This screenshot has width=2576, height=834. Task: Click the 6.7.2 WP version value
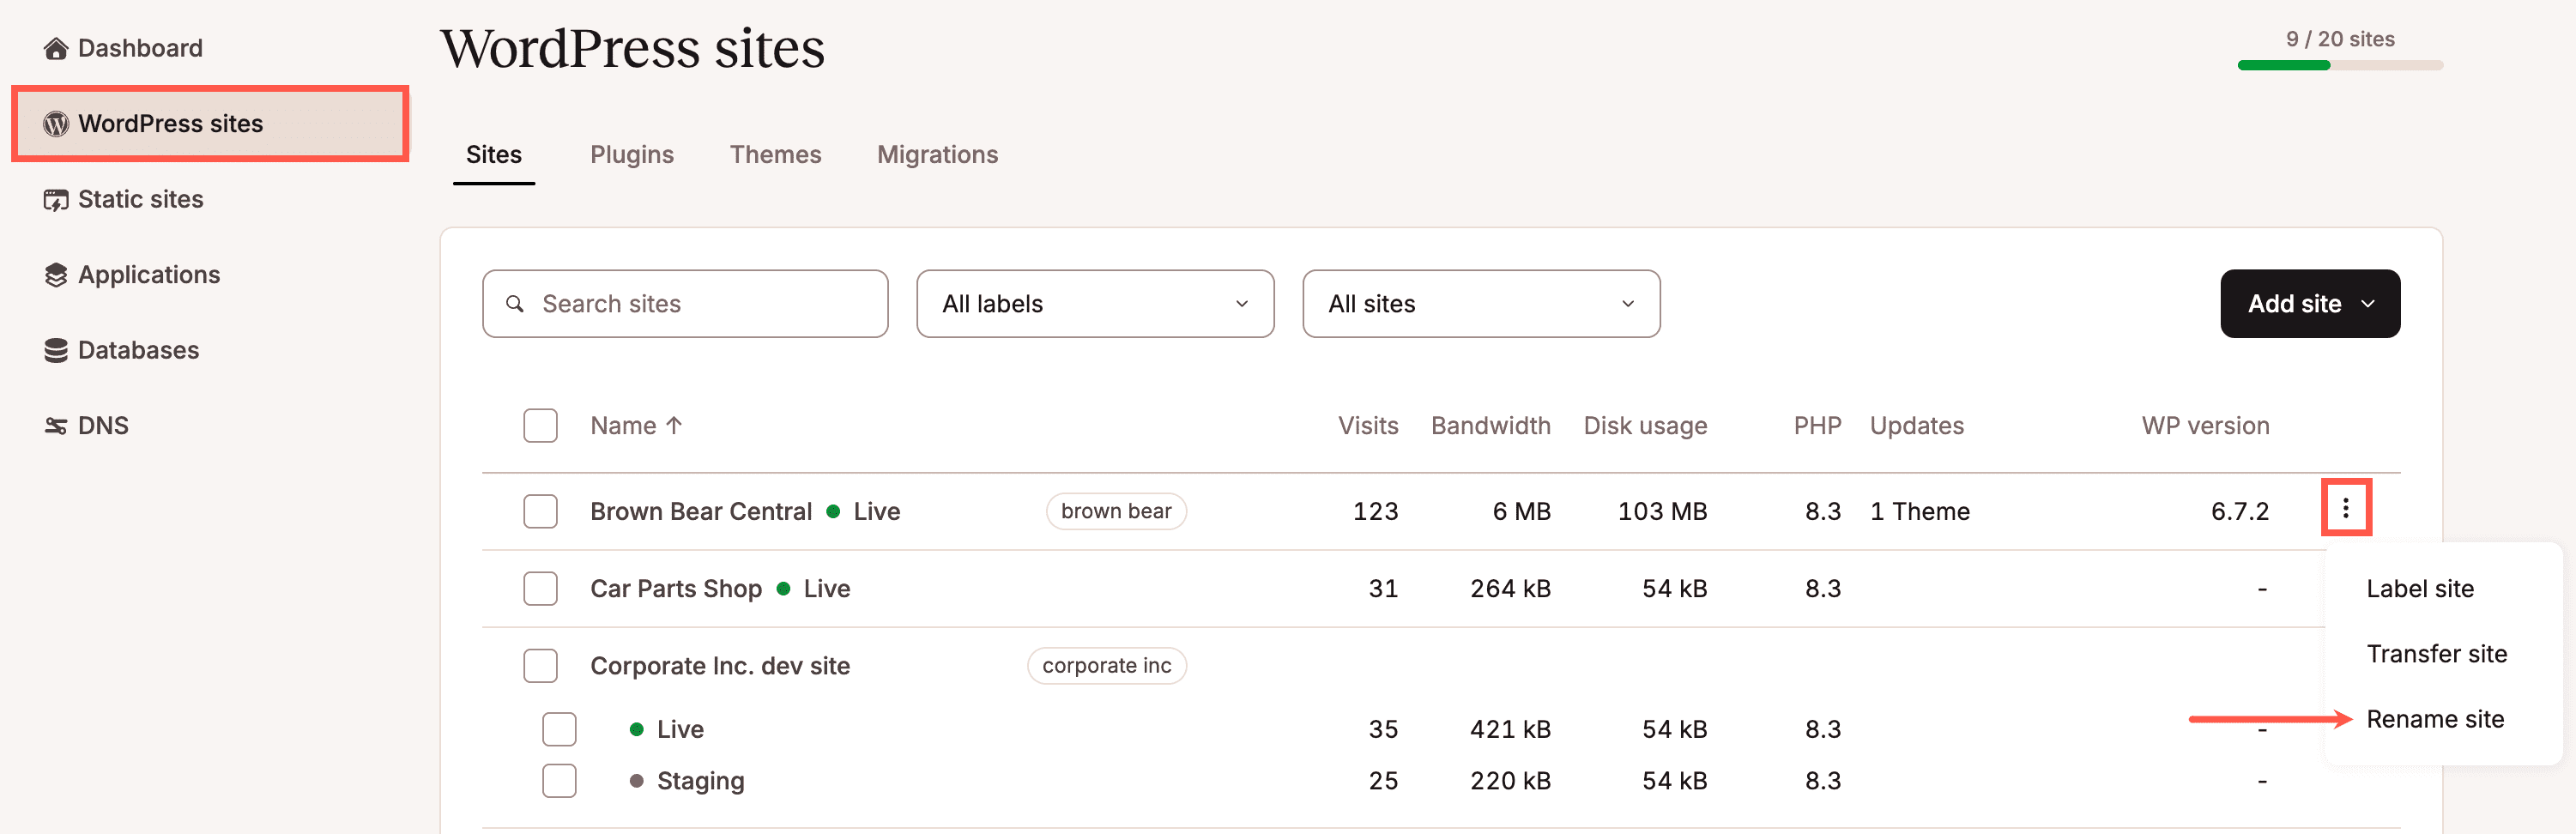pyautogui.click(x=2239, y=511)
